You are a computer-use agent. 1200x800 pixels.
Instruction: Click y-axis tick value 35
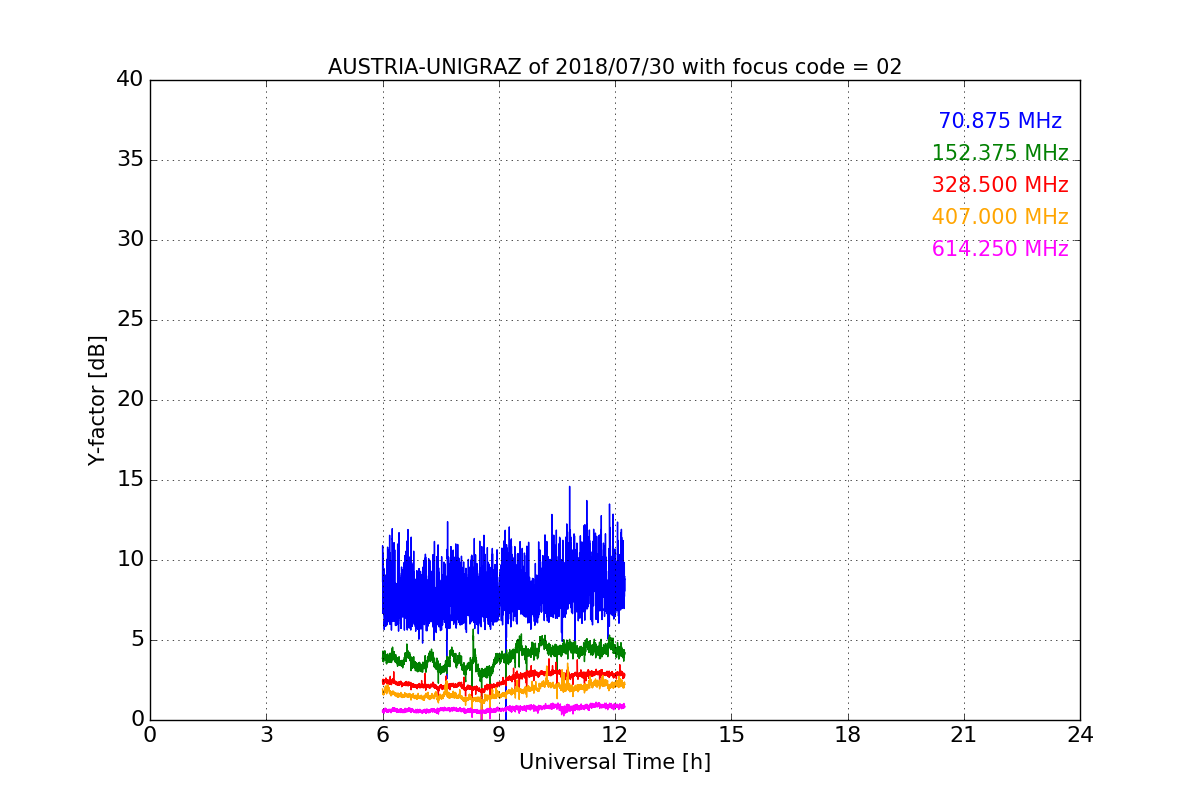(129, 160)
